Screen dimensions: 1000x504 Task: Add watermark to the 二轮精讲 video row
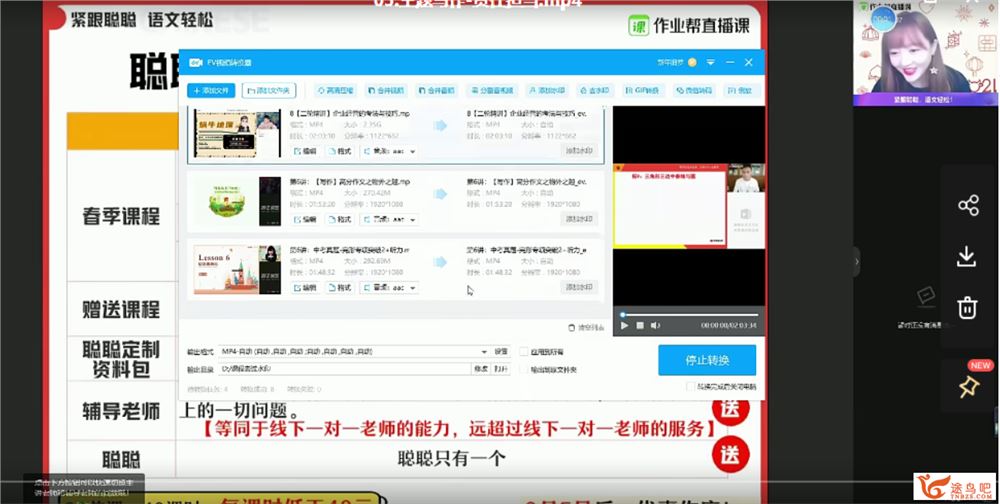click(579, 151)
